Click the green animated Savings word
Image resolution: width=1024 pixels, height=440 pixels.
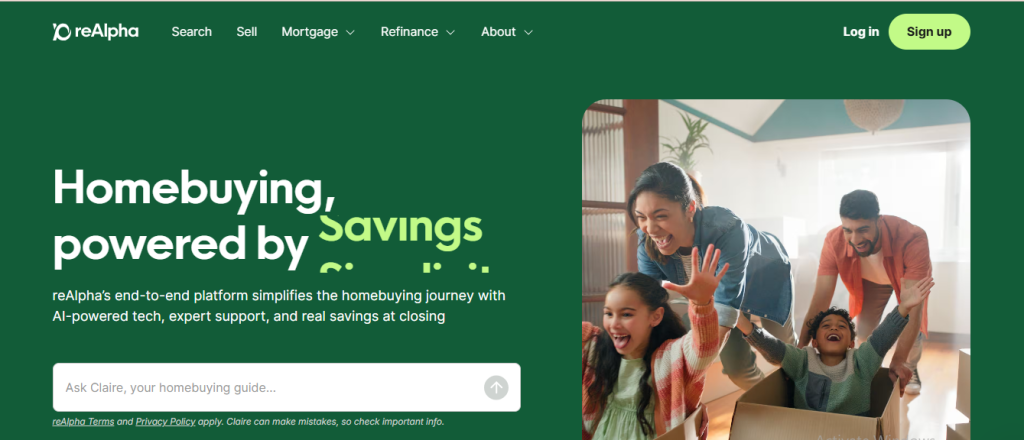[400, 227]
